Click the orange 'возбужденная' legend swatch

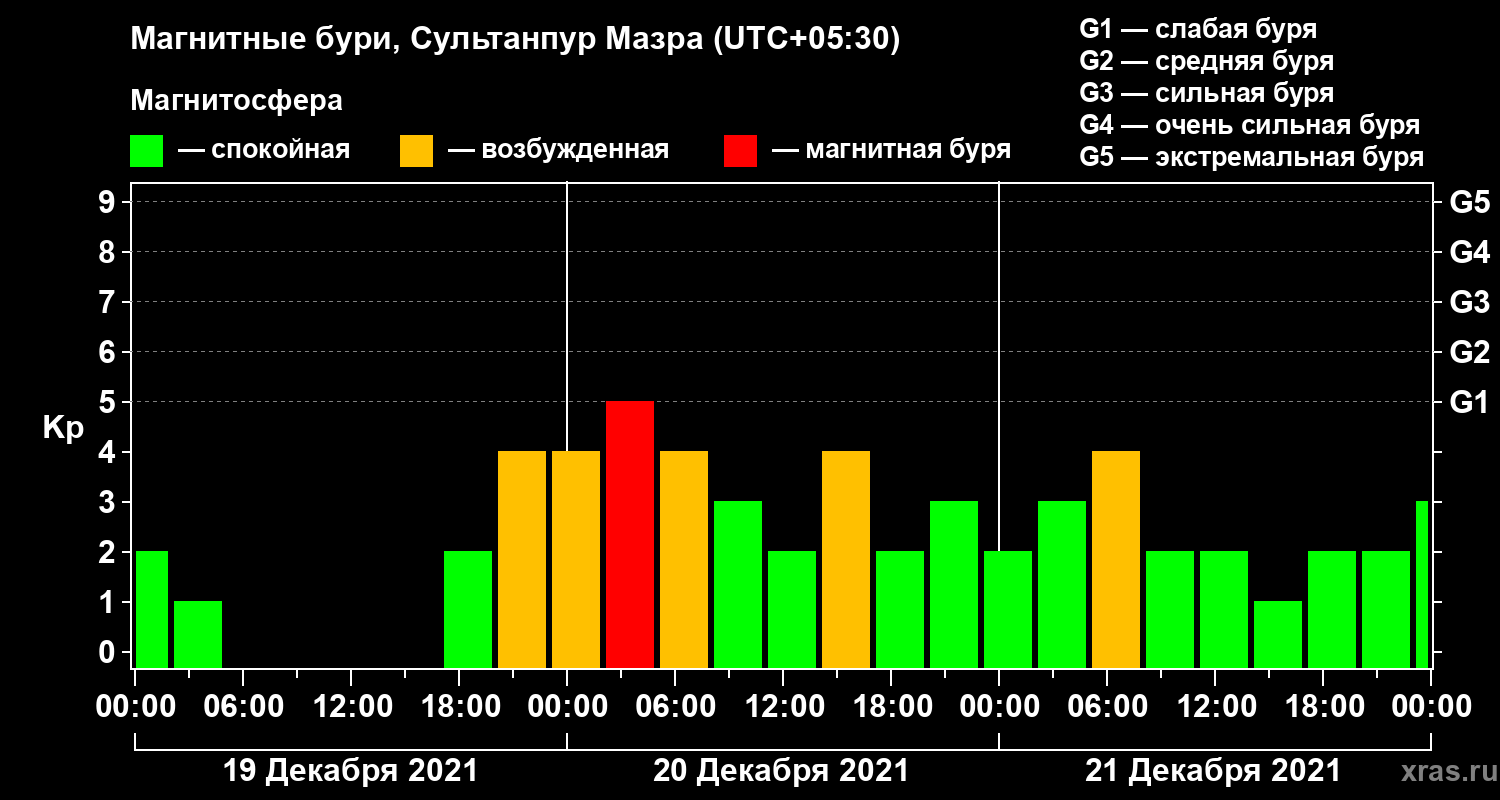pos(416,151)
